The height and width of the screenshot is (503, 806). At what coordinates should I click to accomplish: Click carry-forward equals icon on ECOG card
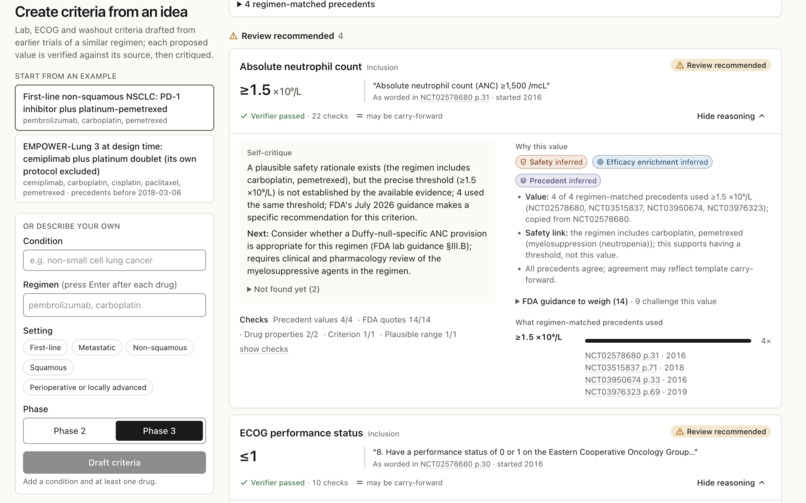point(360,482)
